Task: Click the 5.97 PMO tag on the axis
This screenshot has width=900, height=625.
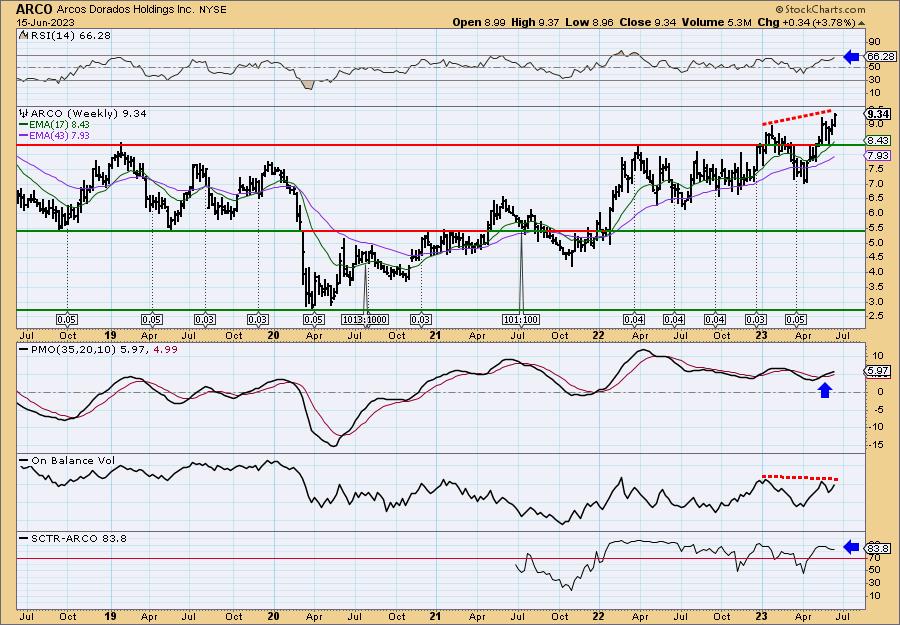Action: (x=879, y=372)
